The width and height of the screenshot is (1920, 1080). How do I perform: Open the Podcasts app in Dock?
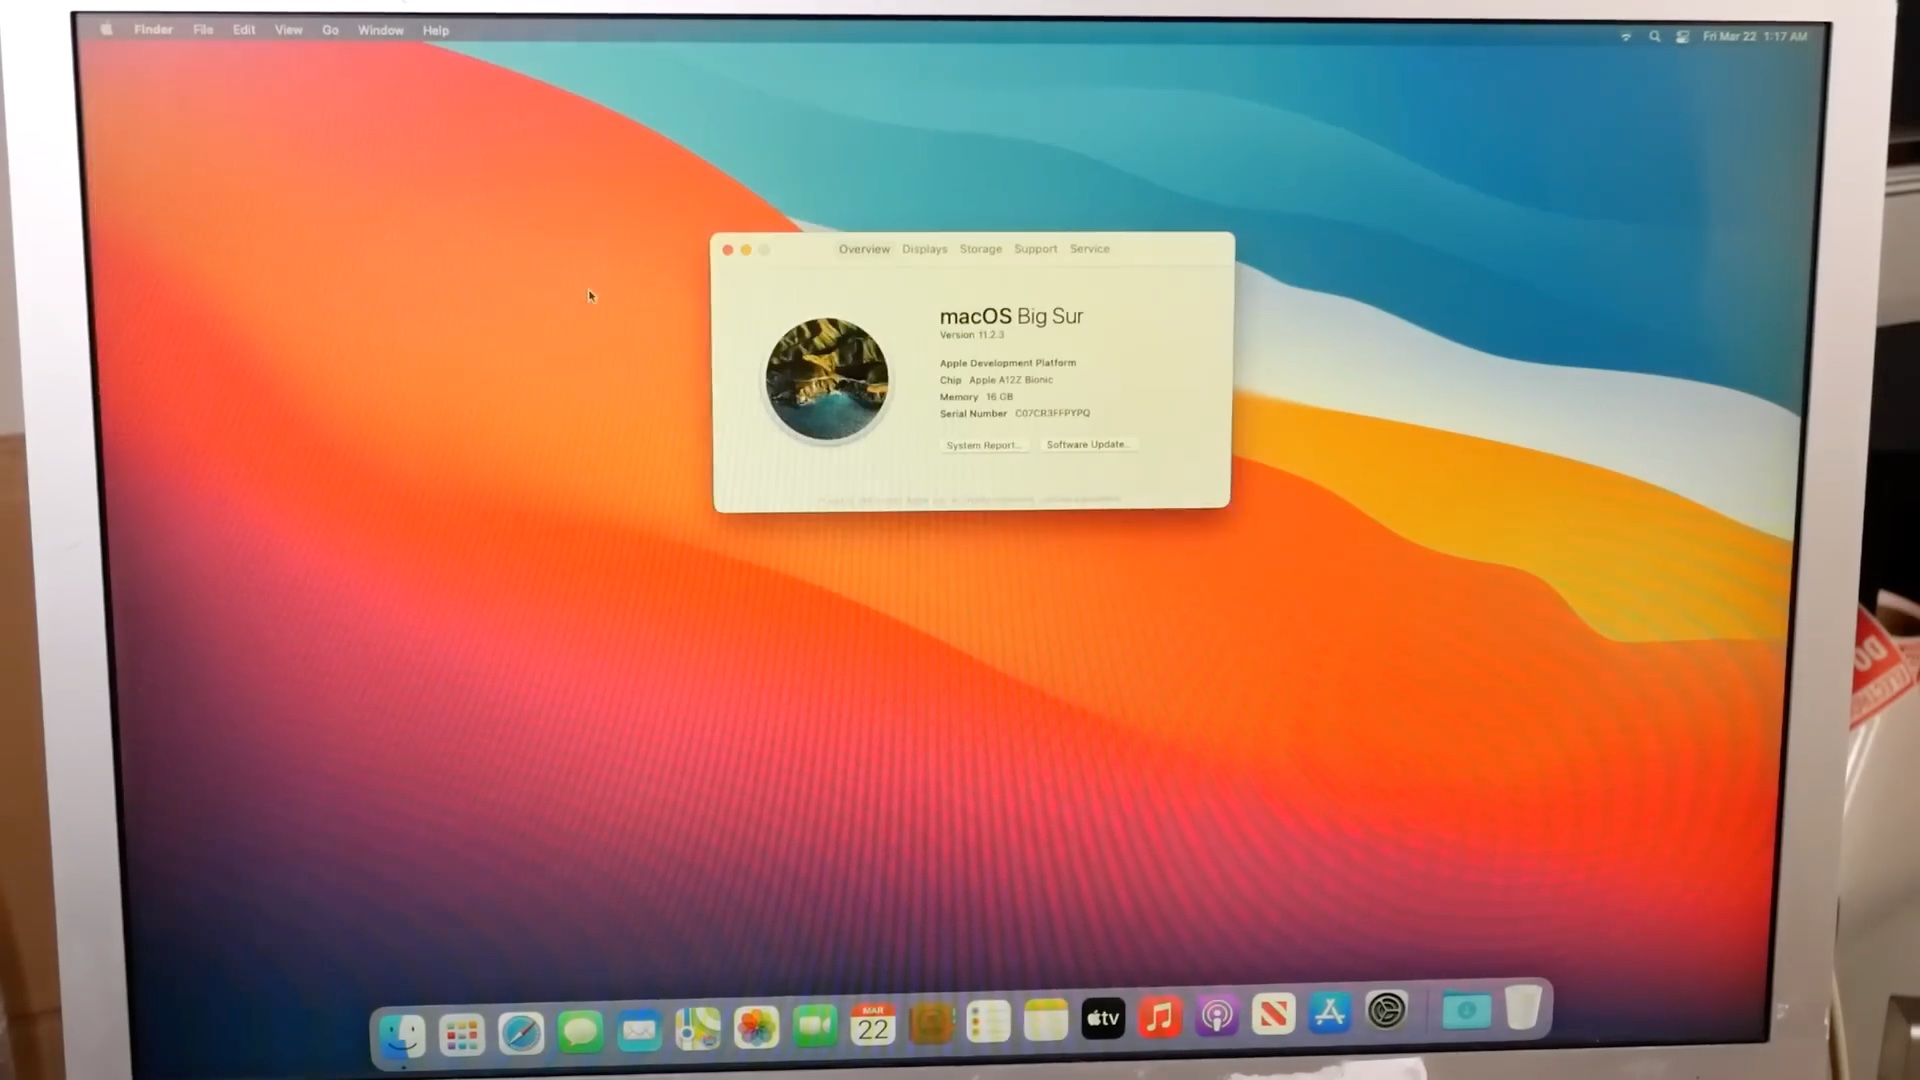point(1217,1016)
